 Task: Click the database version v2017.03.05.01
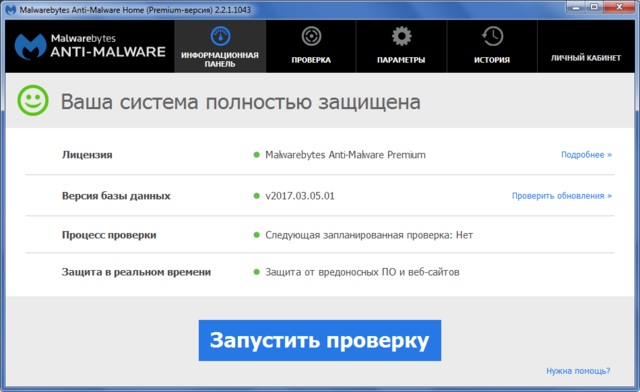tap(300, 196)
